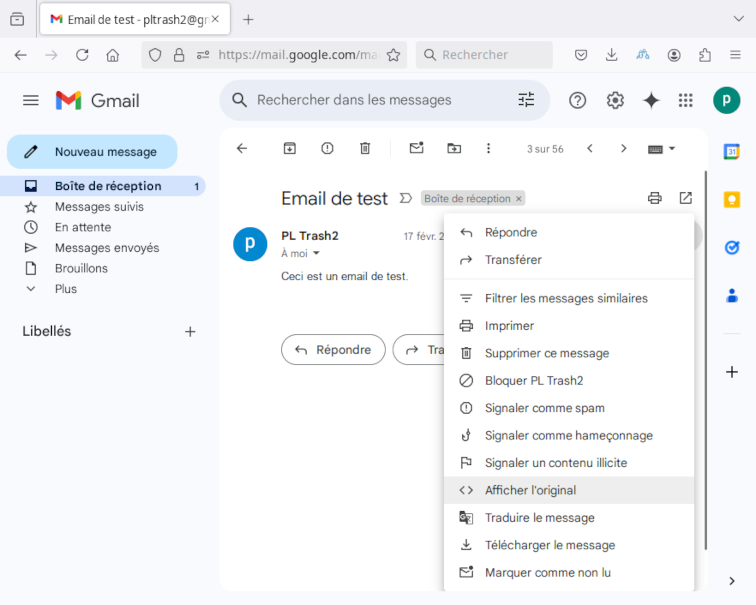Screen dimensions: 756x605
Task: Open Contacts side panel icon
Action: tap(731, 295)
